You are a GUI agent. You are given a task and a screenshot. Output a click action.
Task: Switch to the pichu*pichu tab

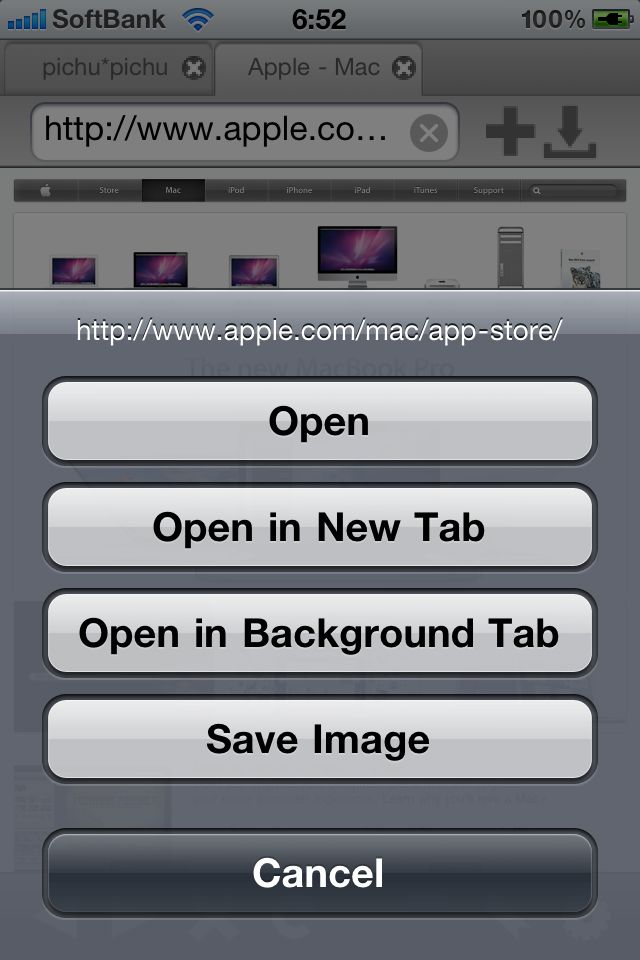pos(104,67)
